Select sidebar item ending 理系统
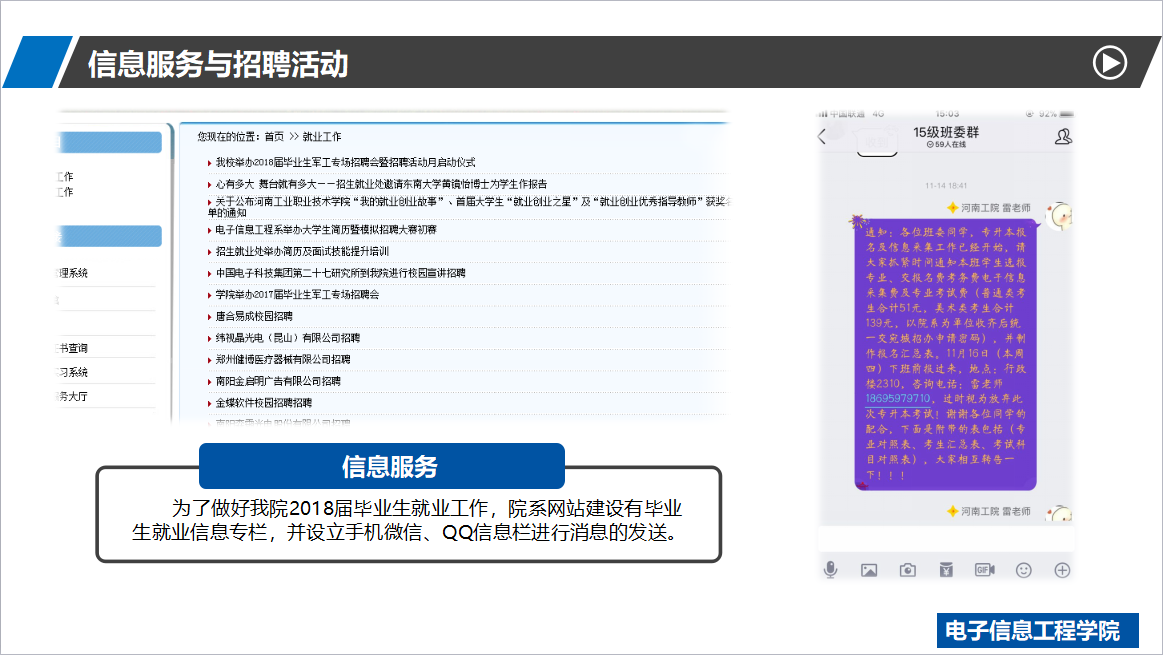The image size is (1163, 655). click(x=72, y=273)
